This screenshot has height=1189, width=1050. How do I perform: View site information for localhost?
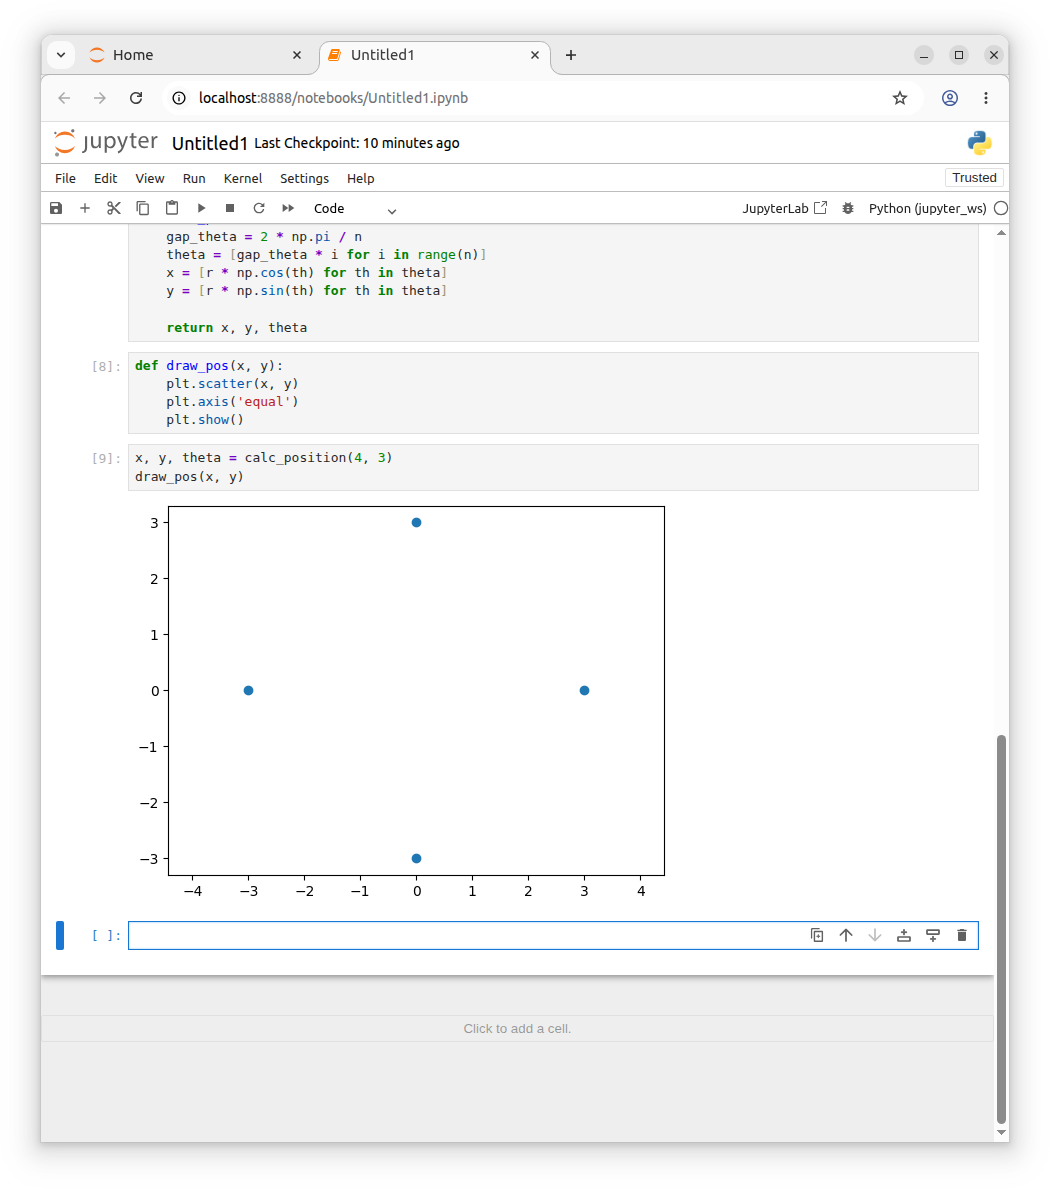(179, 98)
